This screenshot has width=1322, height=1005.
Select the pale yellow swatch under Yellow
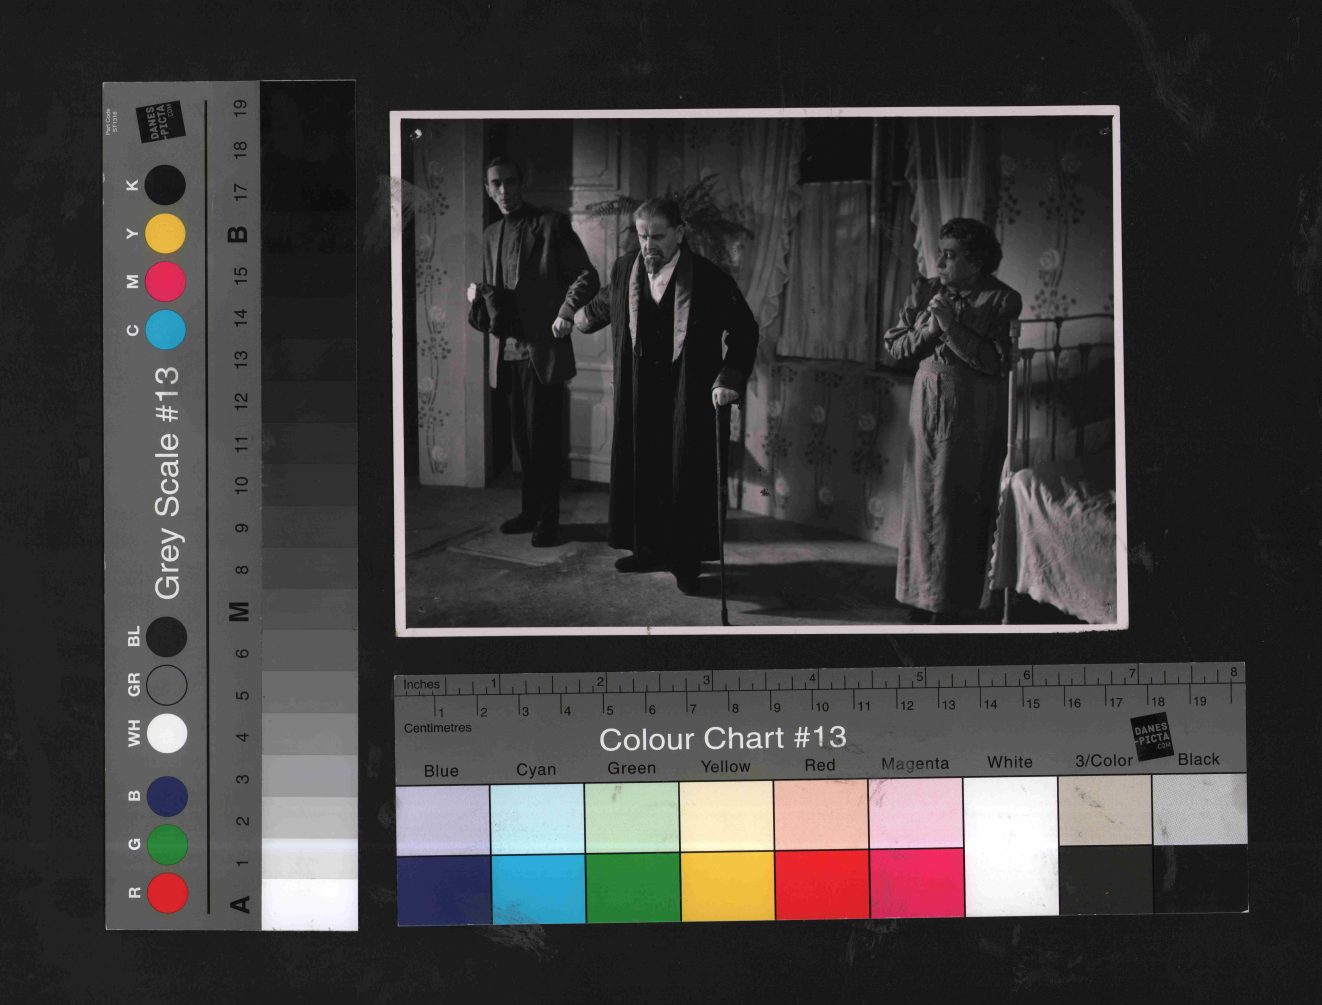tap(726, 816)
